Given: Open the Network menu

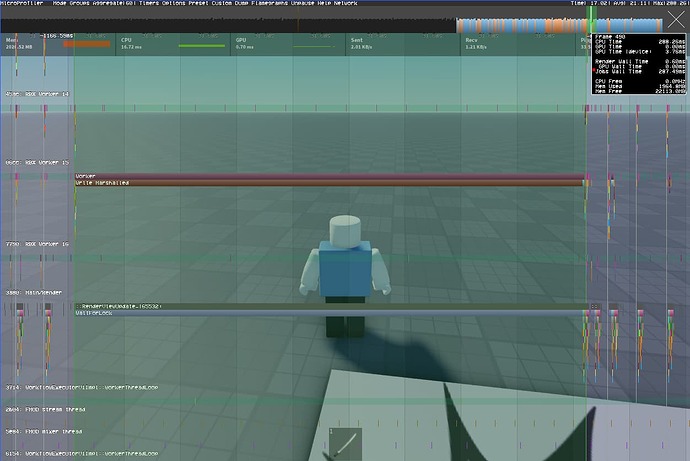Looking at the screenshot, I should point(345,3).
